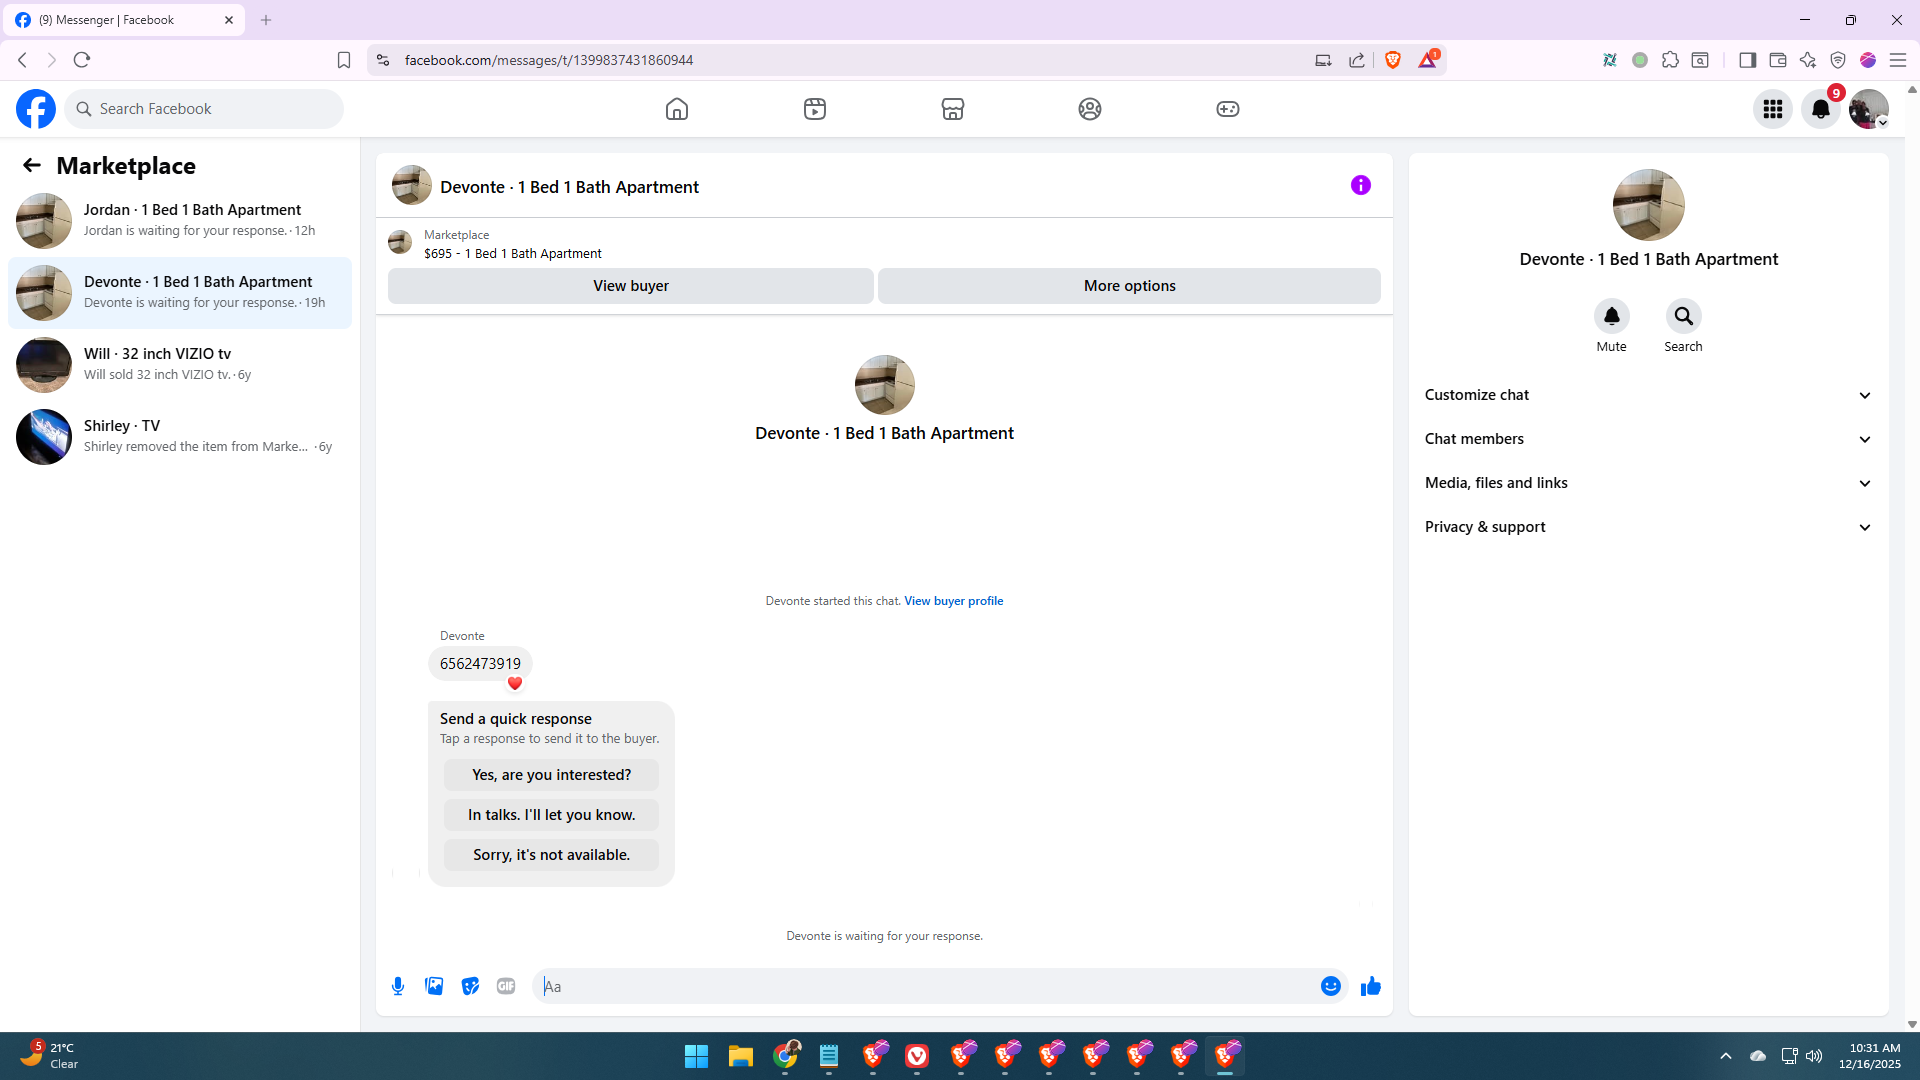Select Devonte 1 Bed 1 Bath Apartment chat
This screenshot has height=1080, width=1920.
point(180,292)
